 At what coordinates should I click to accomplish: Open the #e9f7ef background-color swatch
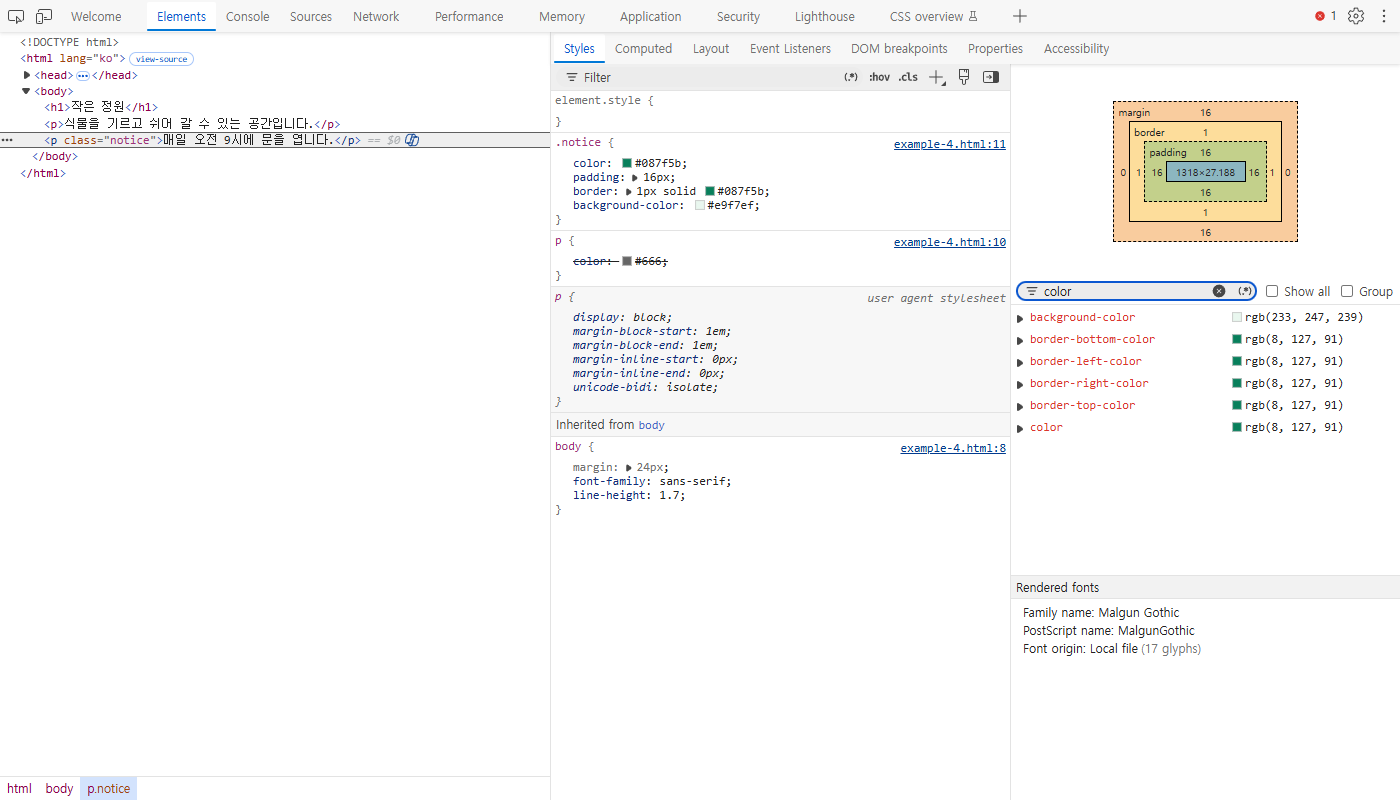[700, 205]
